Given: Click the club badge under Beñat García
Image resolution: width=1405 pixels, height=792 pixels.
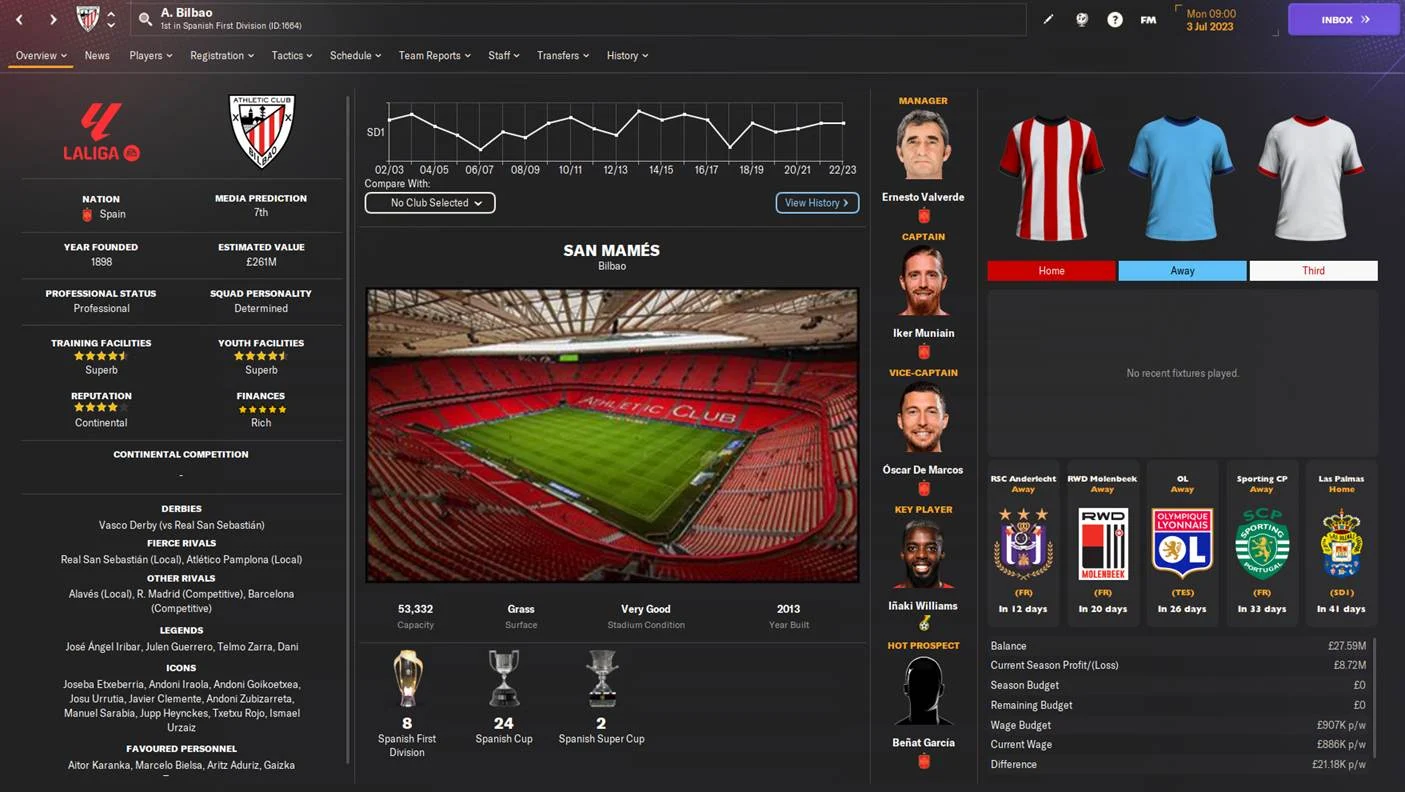Looking at the screenshot, I should [924, 761].
